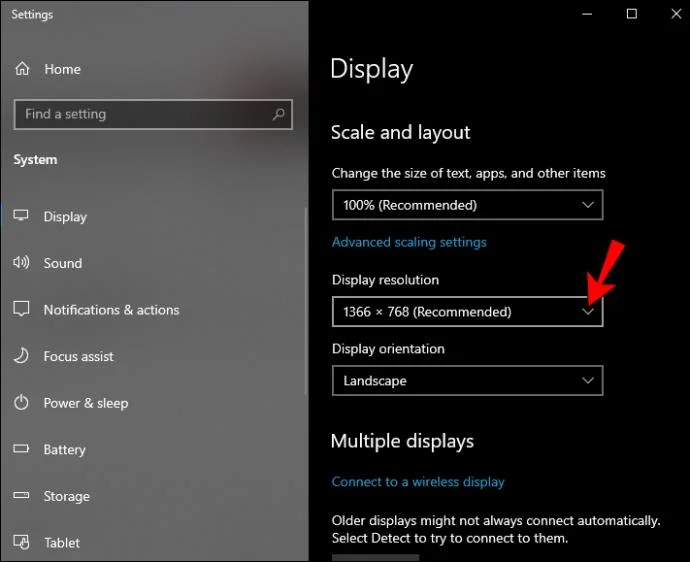Click the Storage drive icon
The width and height of the screenshot is (690, 562).
(21, 495)
